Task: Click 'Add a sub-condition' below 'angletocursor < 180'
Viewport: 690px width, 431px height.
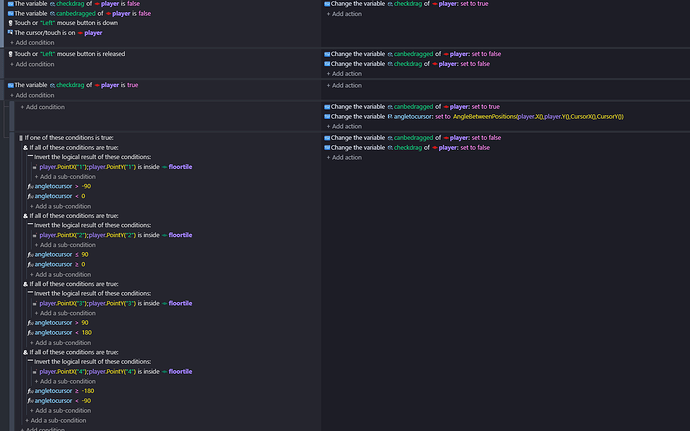Action: (x=60, y=343)
